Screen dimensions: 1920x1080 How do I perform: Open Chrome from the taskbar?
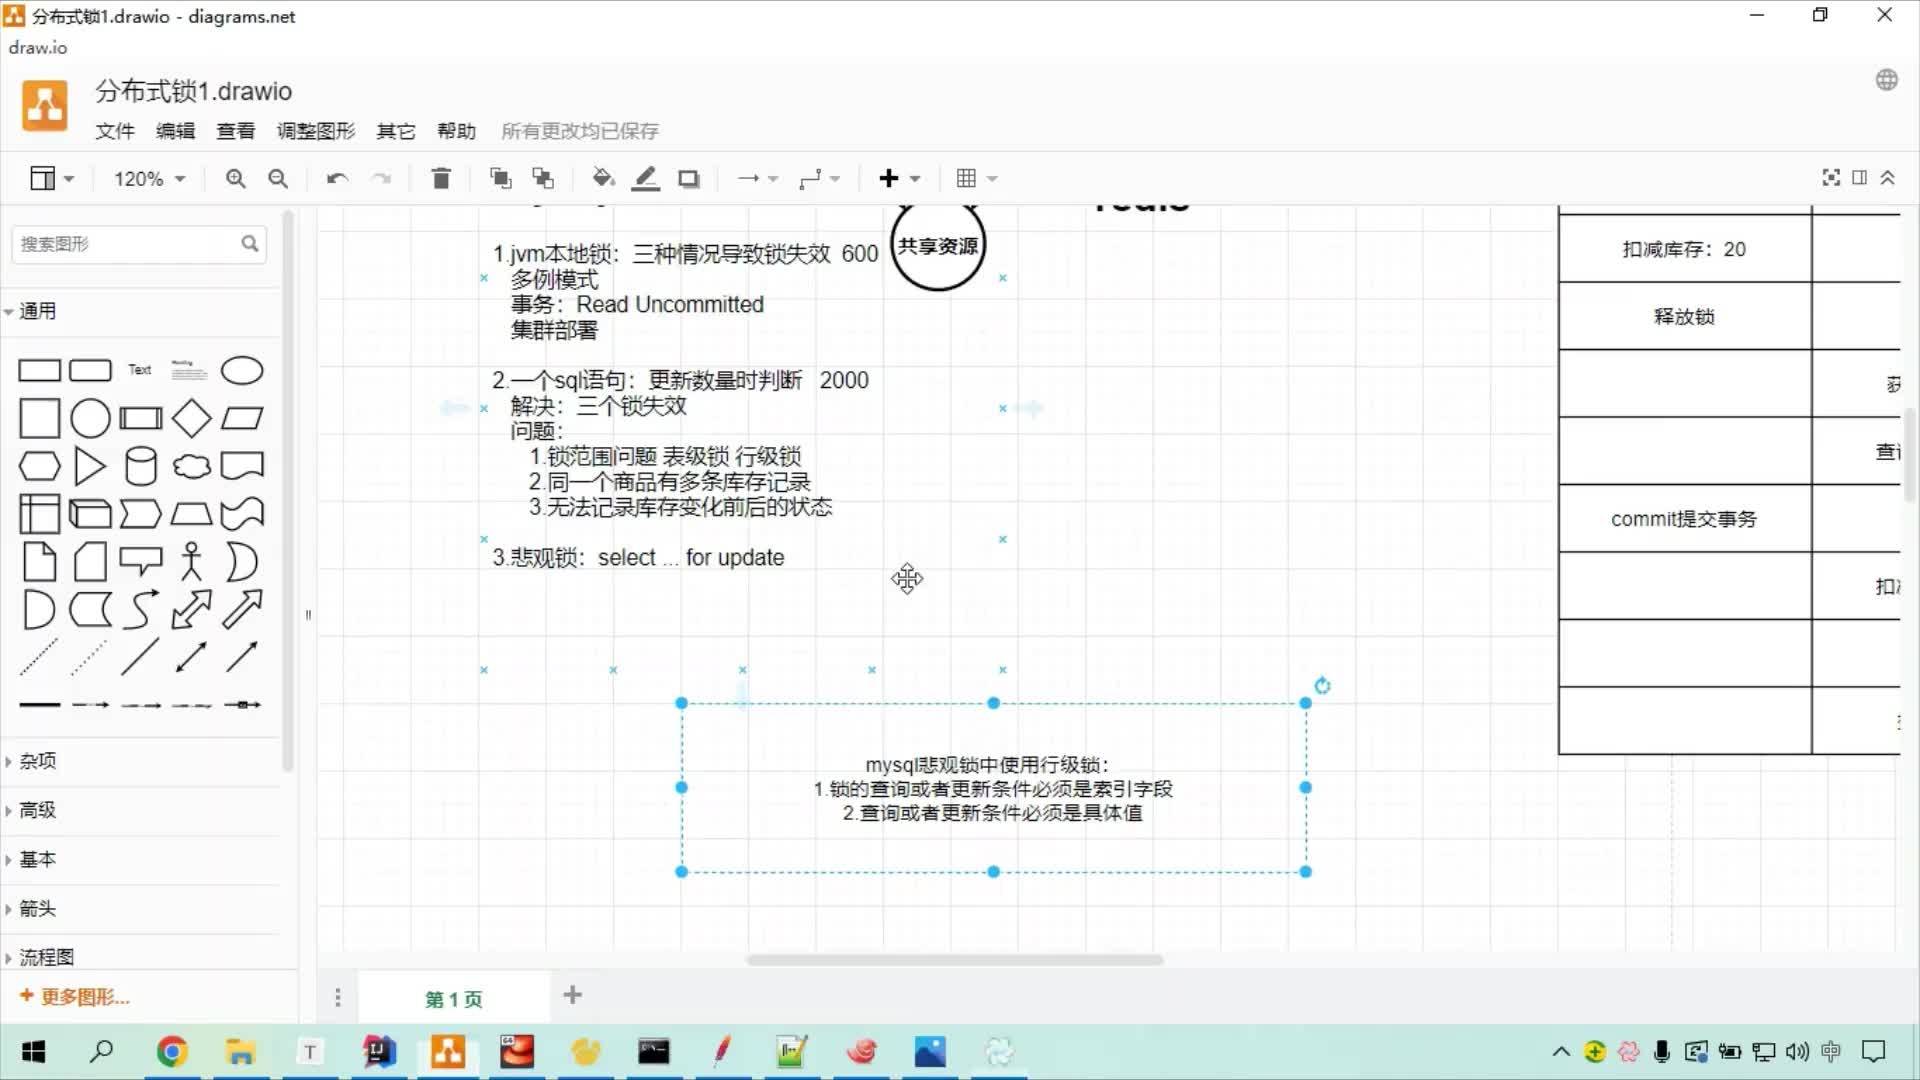(x=172, y=1052)
